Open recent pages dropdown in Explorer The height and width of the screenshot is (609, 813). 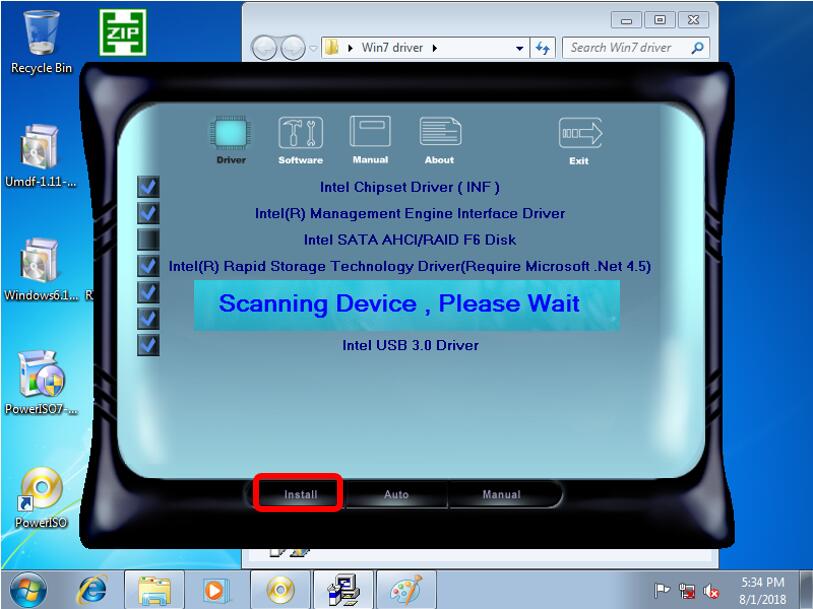pos(313,48)
